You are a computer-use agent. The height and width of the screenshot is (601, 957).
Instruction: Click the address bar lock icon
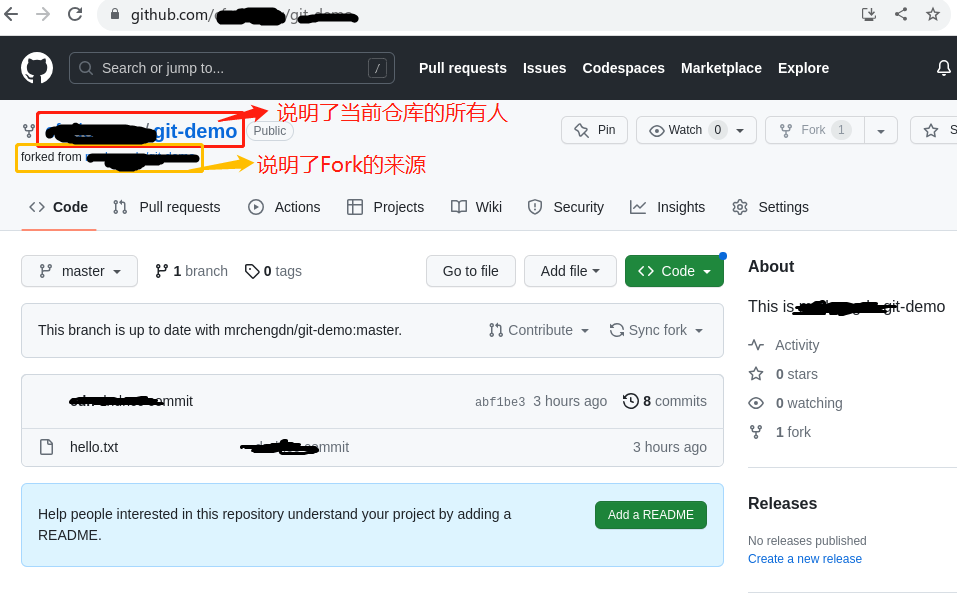click(x=115, y=14)
